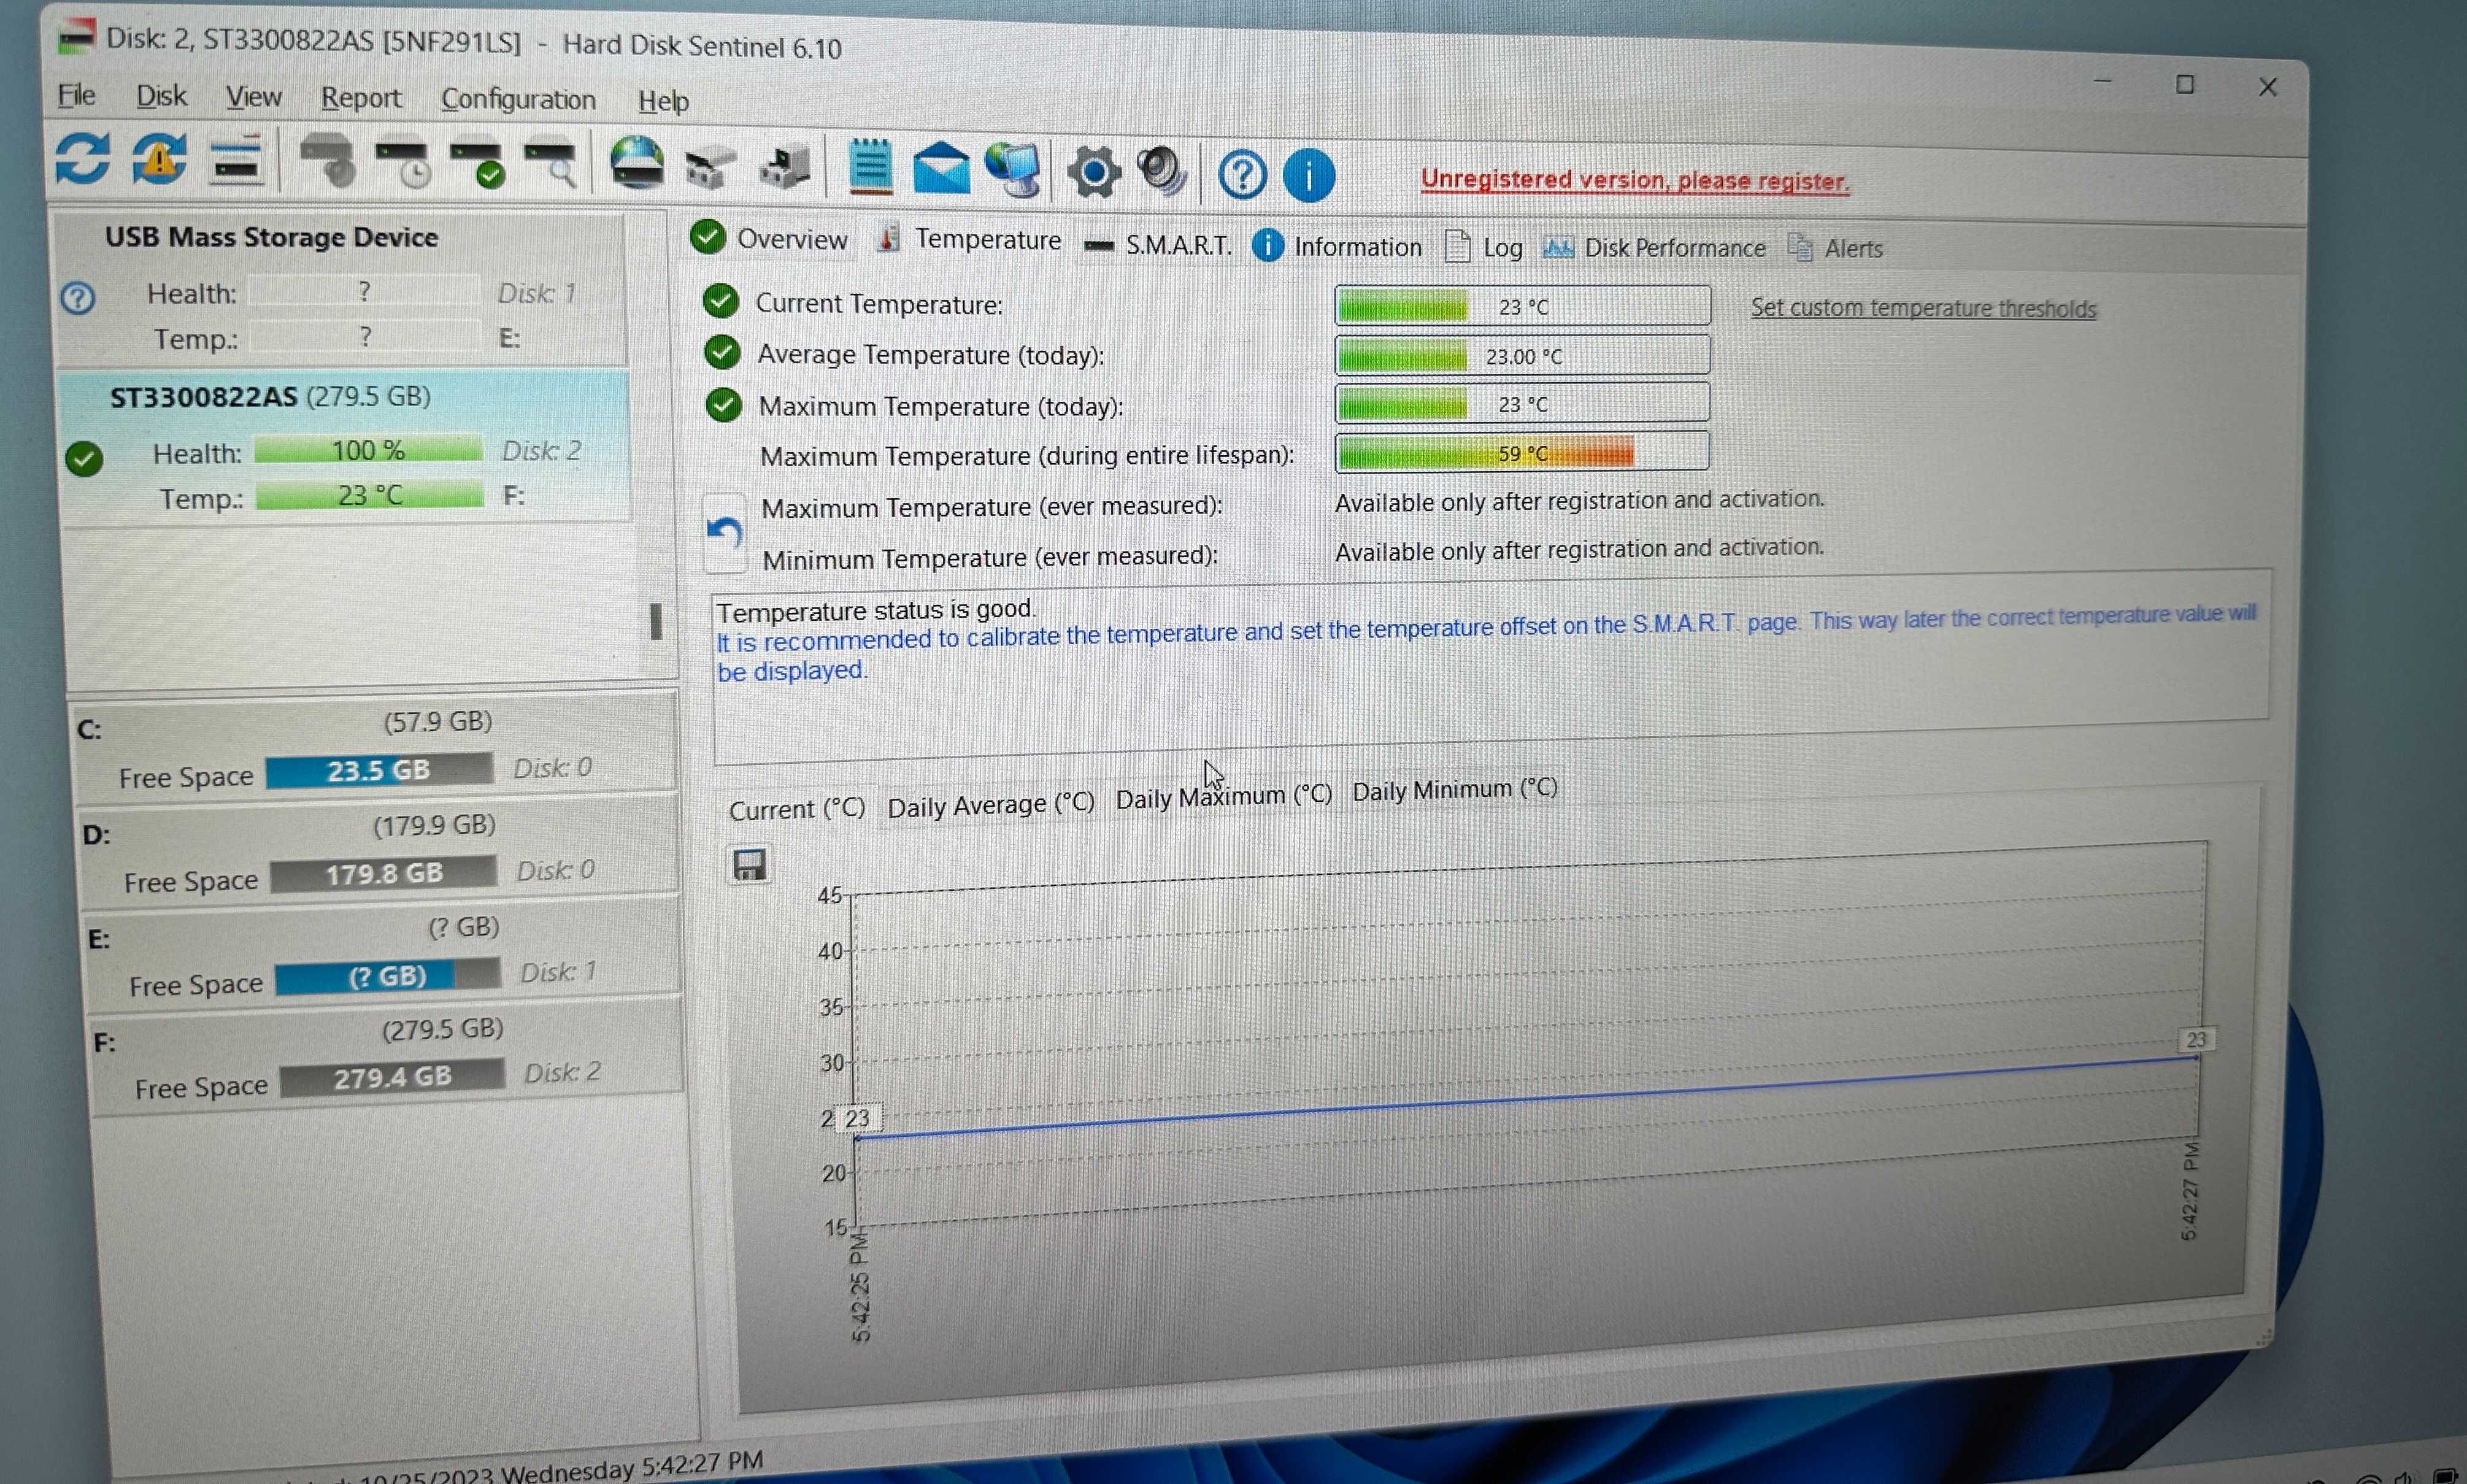Image resolution: width=2467 pixels, height=1484 pixels.
Task: Click the 23 °C Temp bar in disk list
Action: (x=370, y=495)
